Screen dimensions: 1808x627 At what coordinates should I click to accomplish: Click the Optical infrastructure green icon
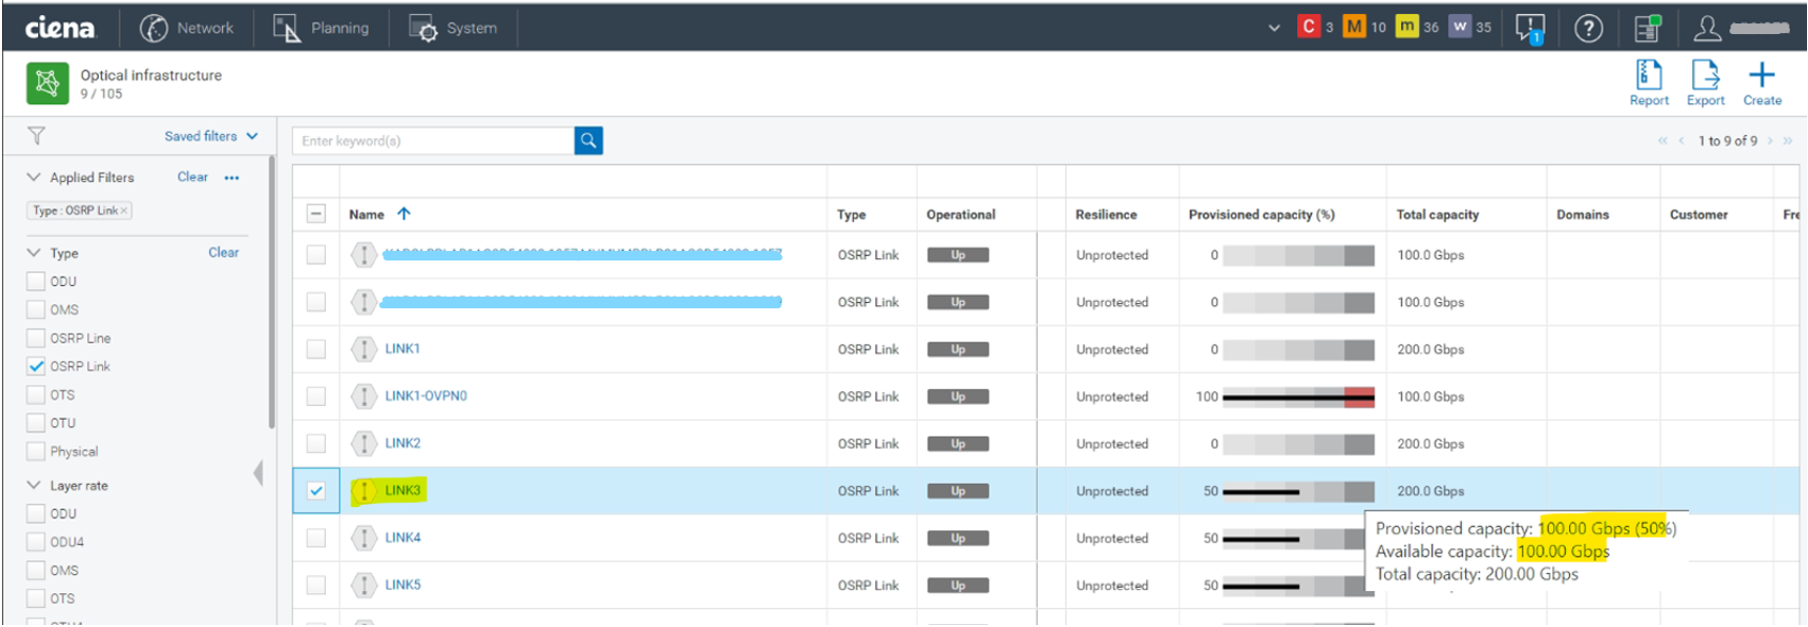point(47,83)
